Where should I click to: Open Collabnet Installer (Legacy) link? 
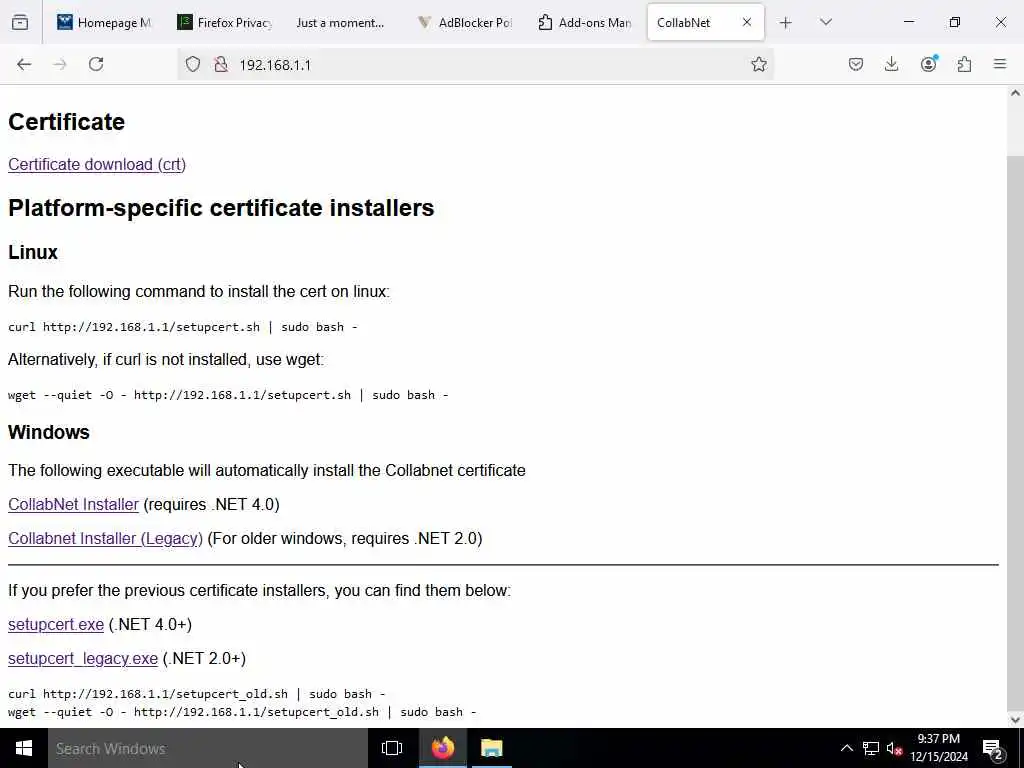[x=105, y=538]
